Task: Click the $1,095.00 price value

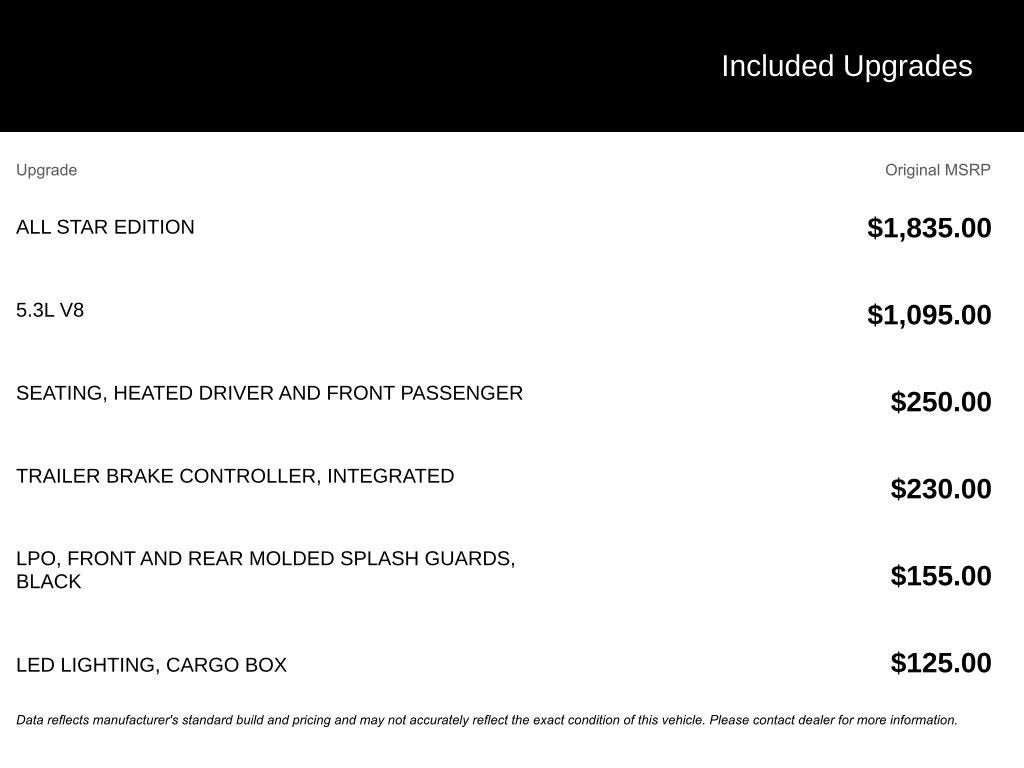Action: (x=929, y=315)
